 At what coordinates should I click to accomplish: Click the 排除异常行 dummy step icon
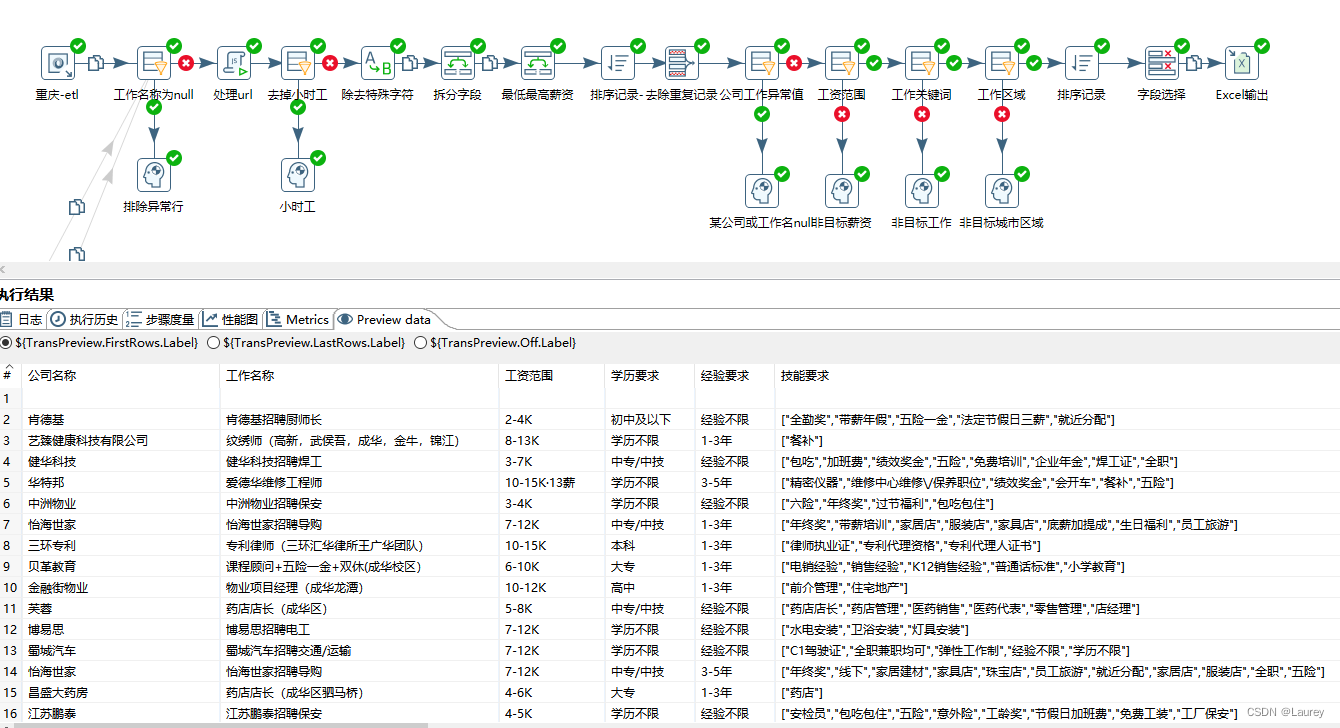coord(153,173)
